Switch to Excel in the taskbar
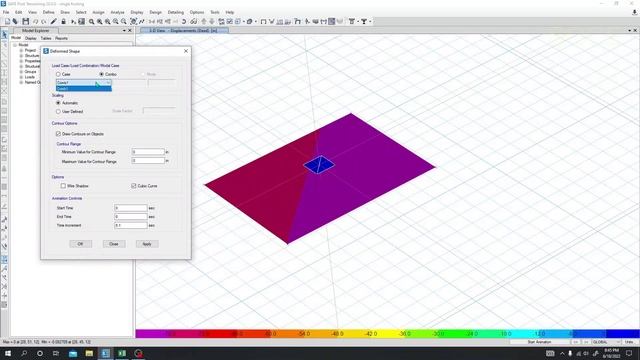Screen dimensions: 640x360 coord(122,353)
